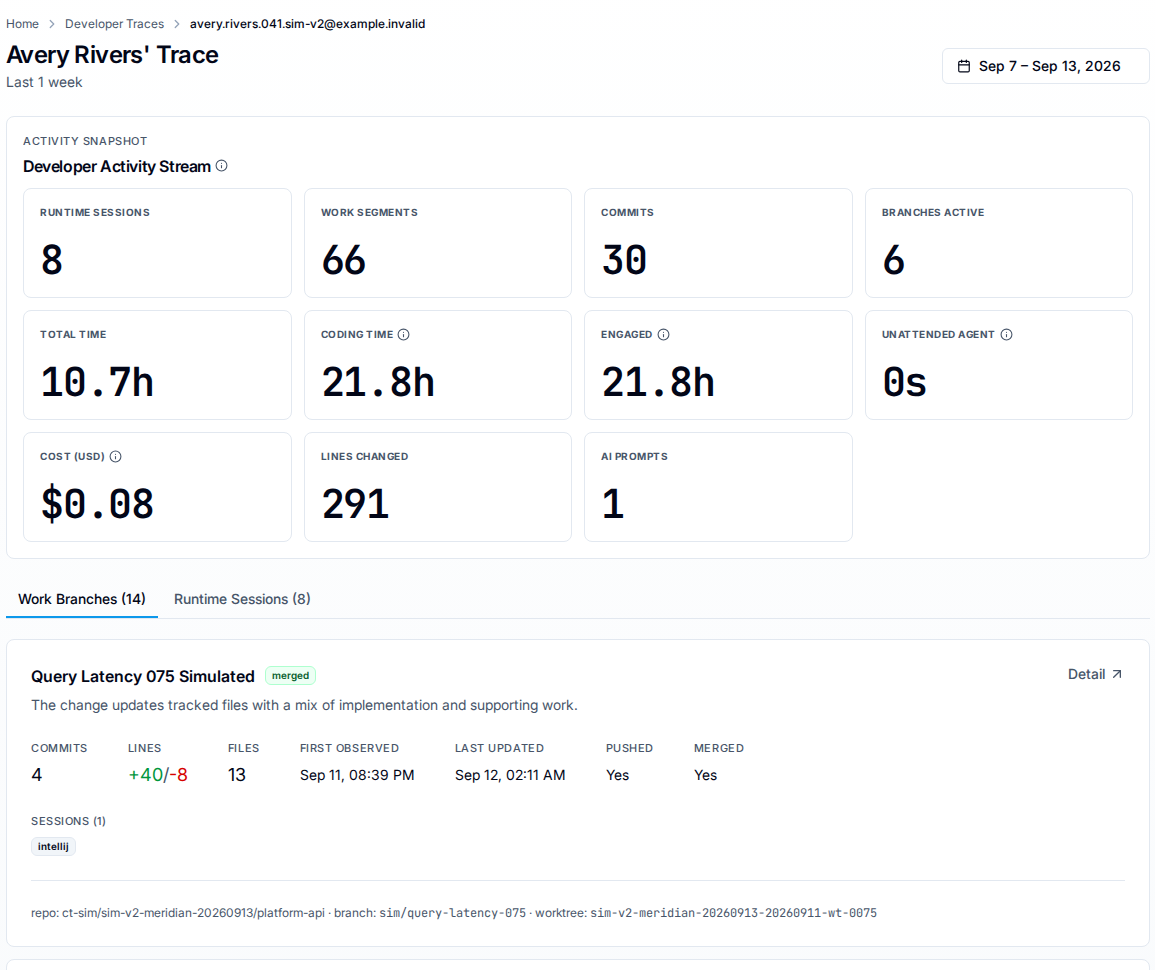Screen dimensions: 1155x970
Task: Go to Home breadcrumb
Action: (x=22, y=24)
